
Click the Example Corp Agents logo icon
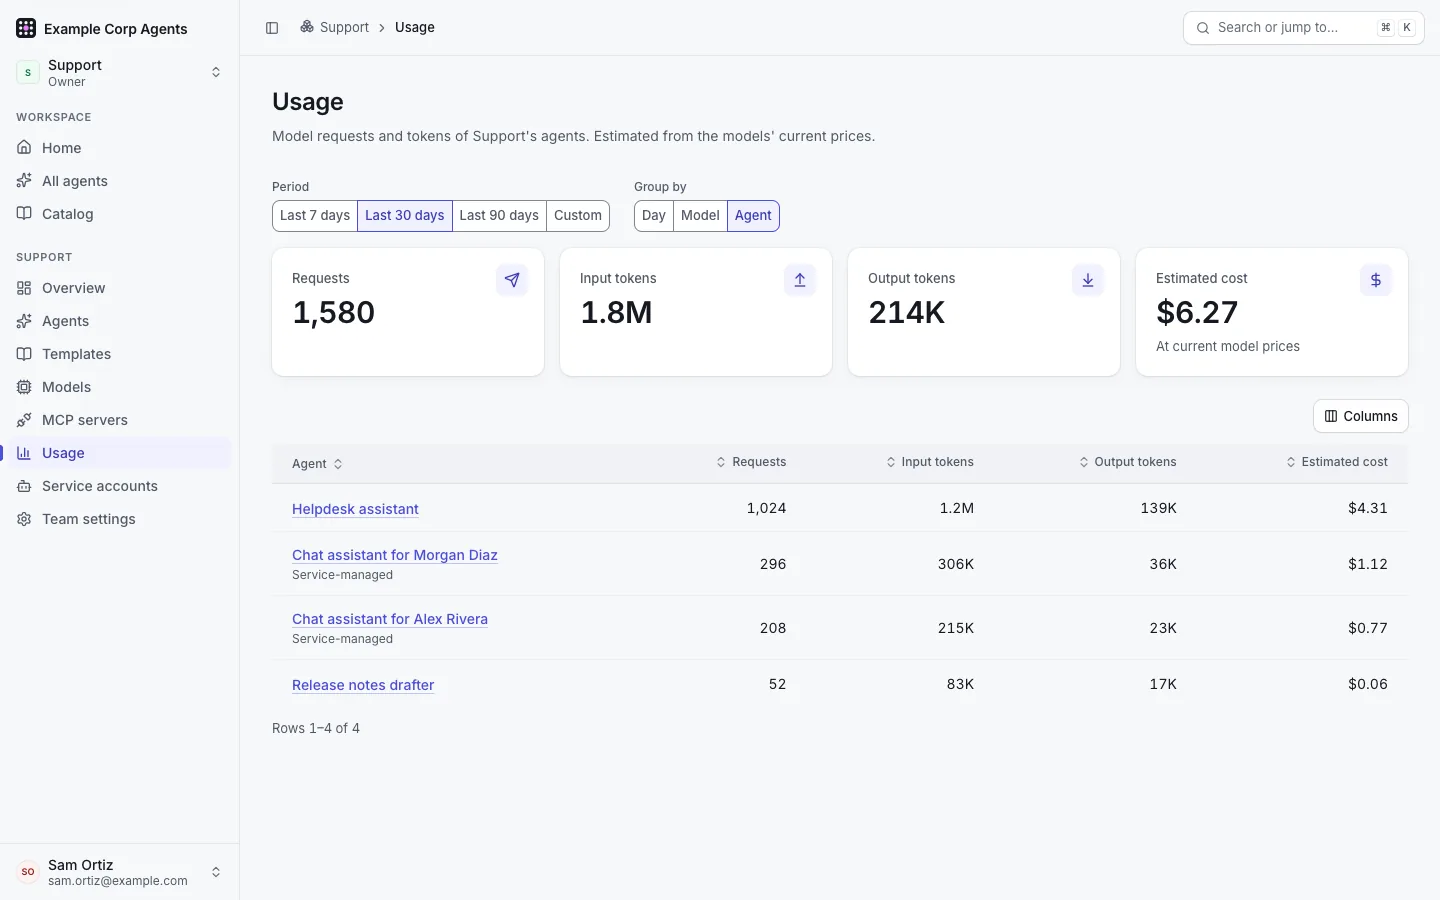(26, 28)
